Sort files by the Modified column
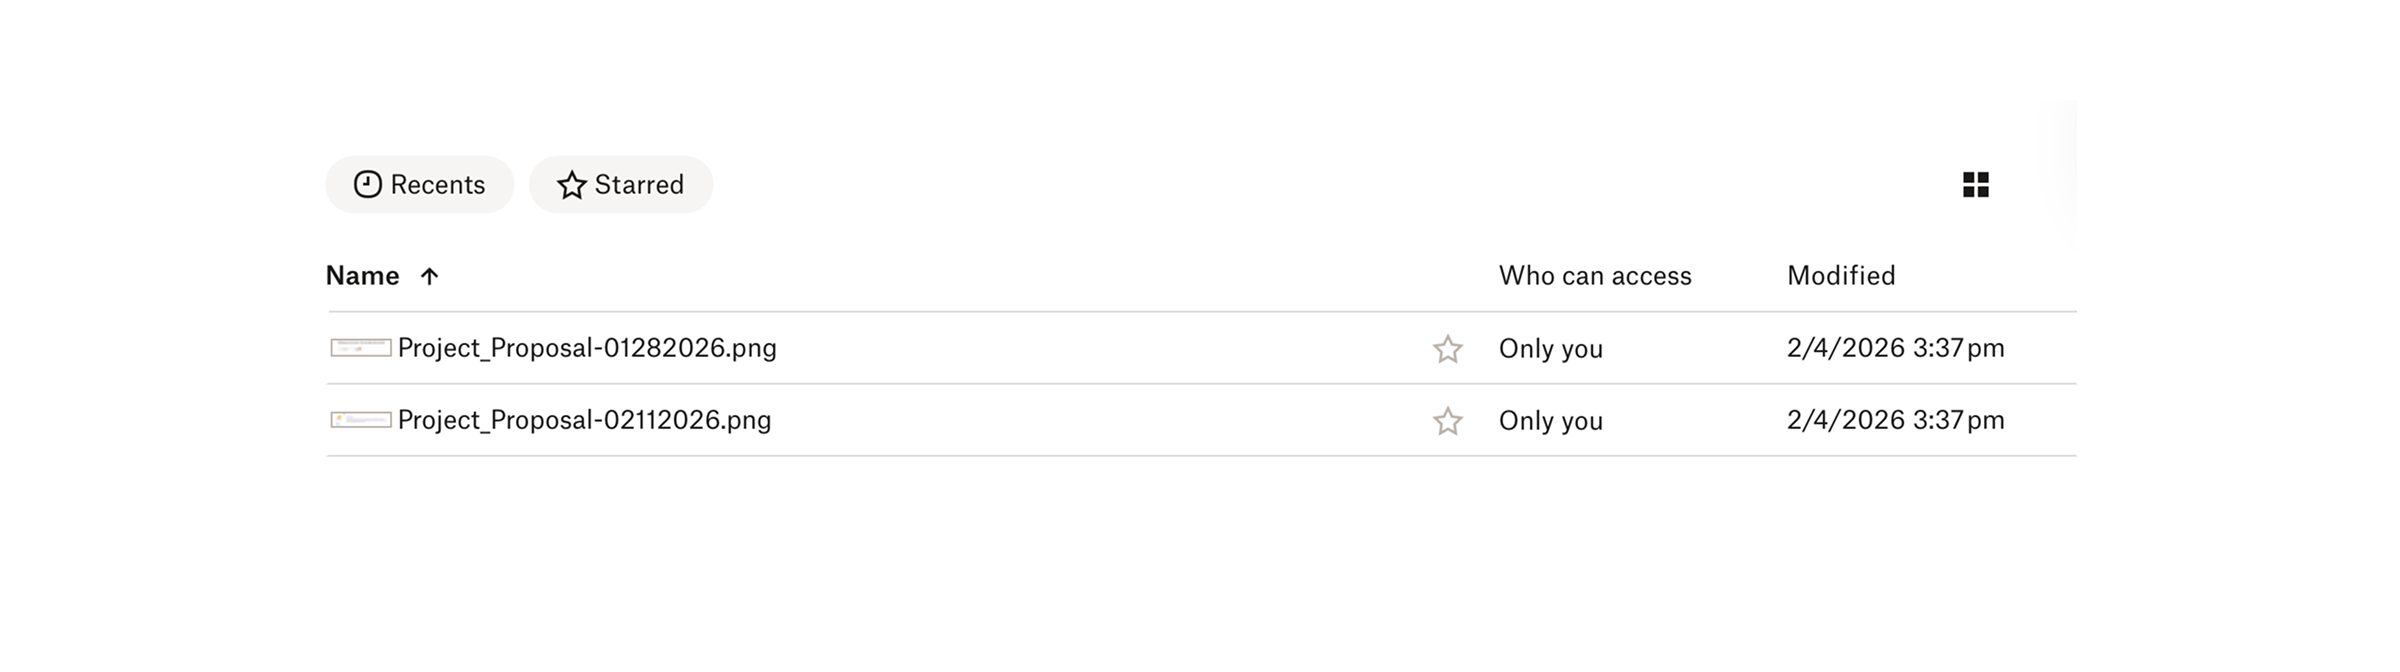This screenshot has height=672, width=2400. click(x=1841, y=275)
